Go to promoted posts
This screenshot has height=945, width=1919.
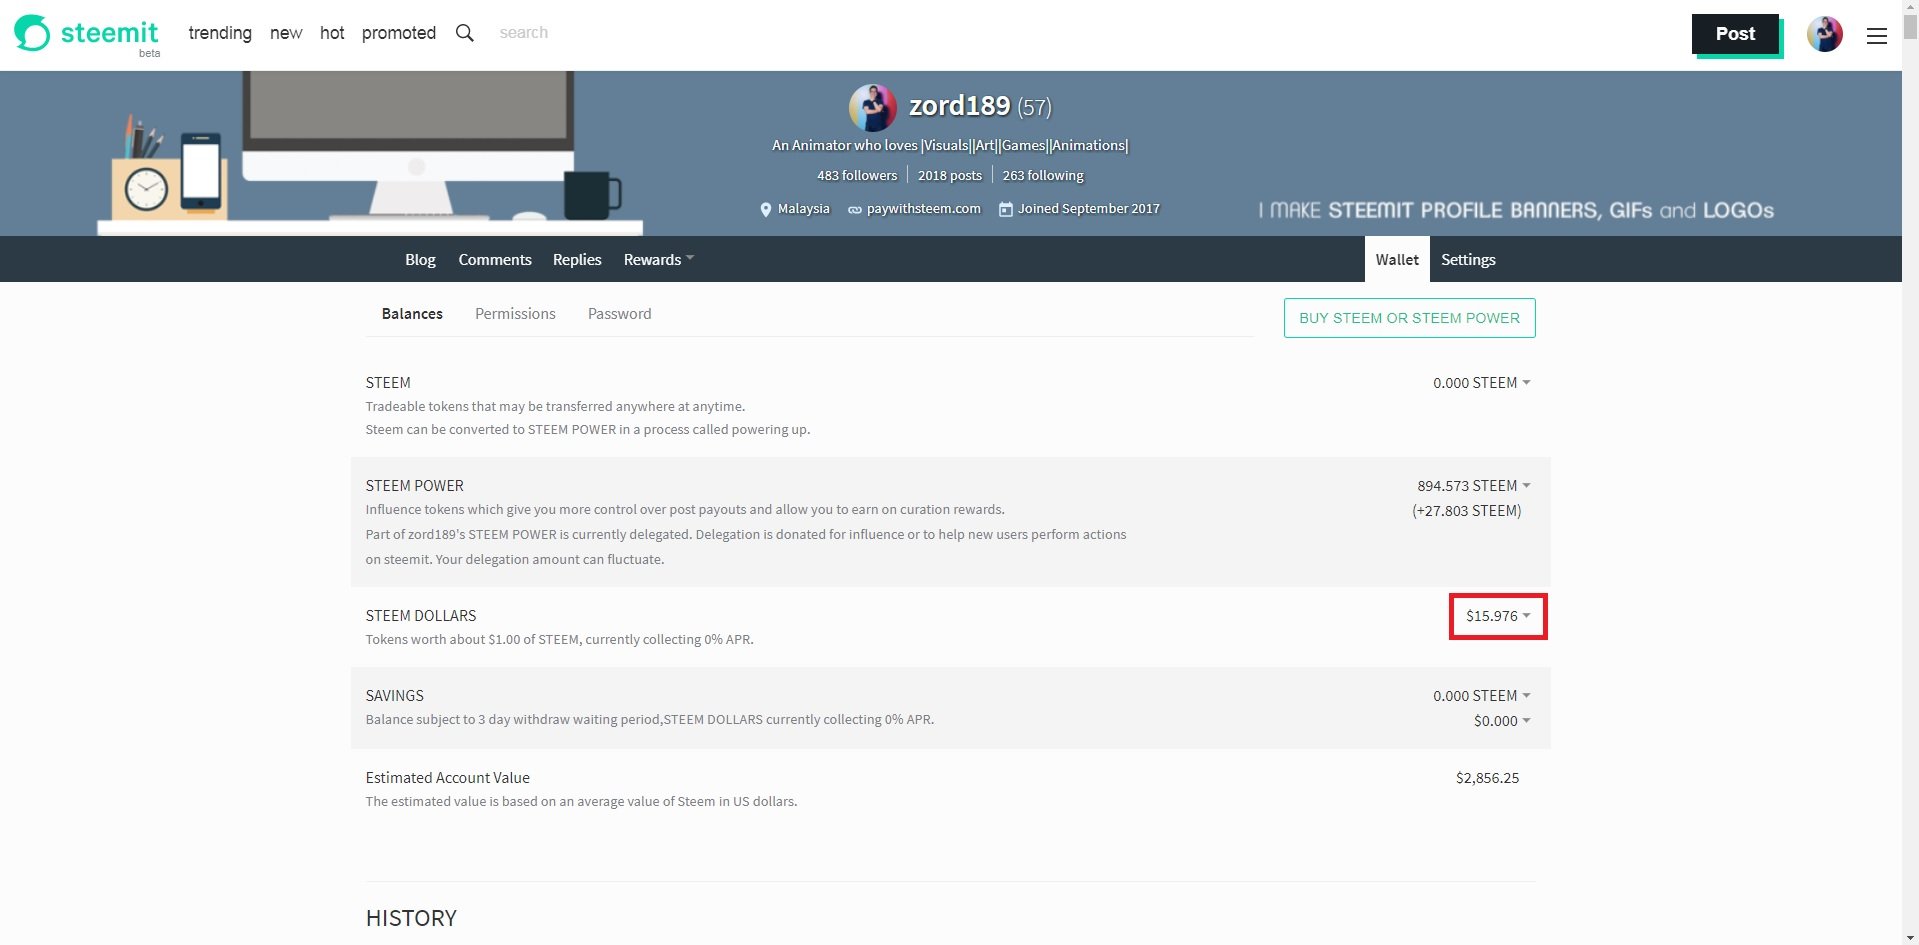click(x=399, y=33)
